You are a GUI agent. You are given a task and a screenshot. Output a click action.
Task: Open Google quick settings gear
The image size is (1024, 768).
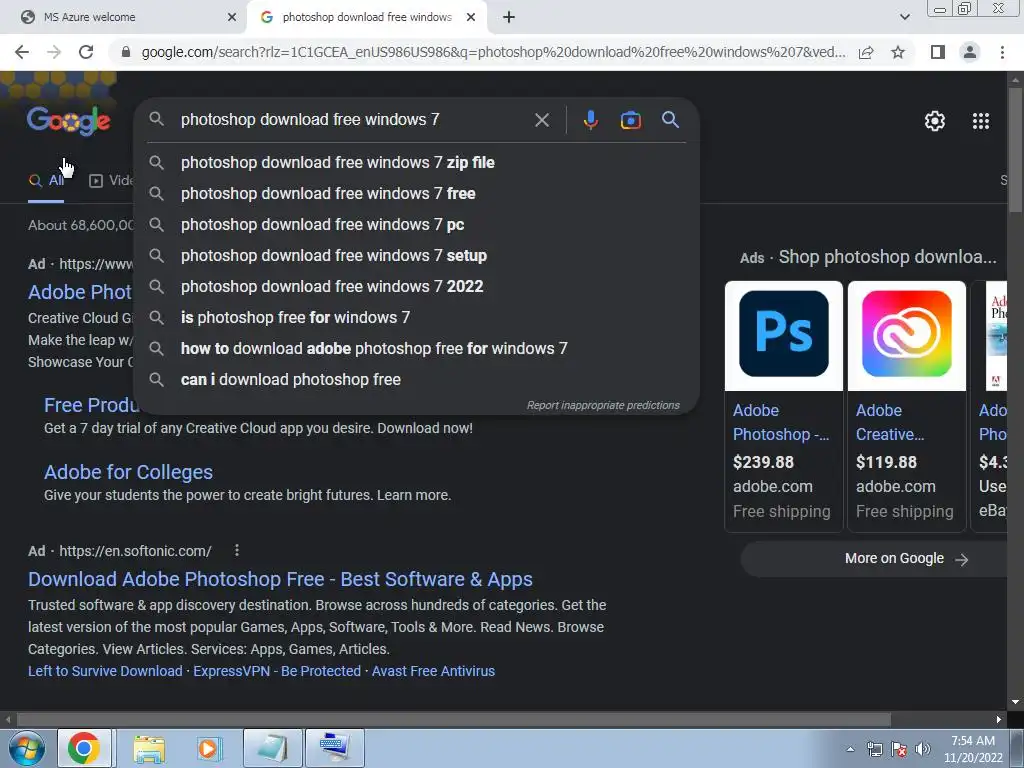point(935,121)
